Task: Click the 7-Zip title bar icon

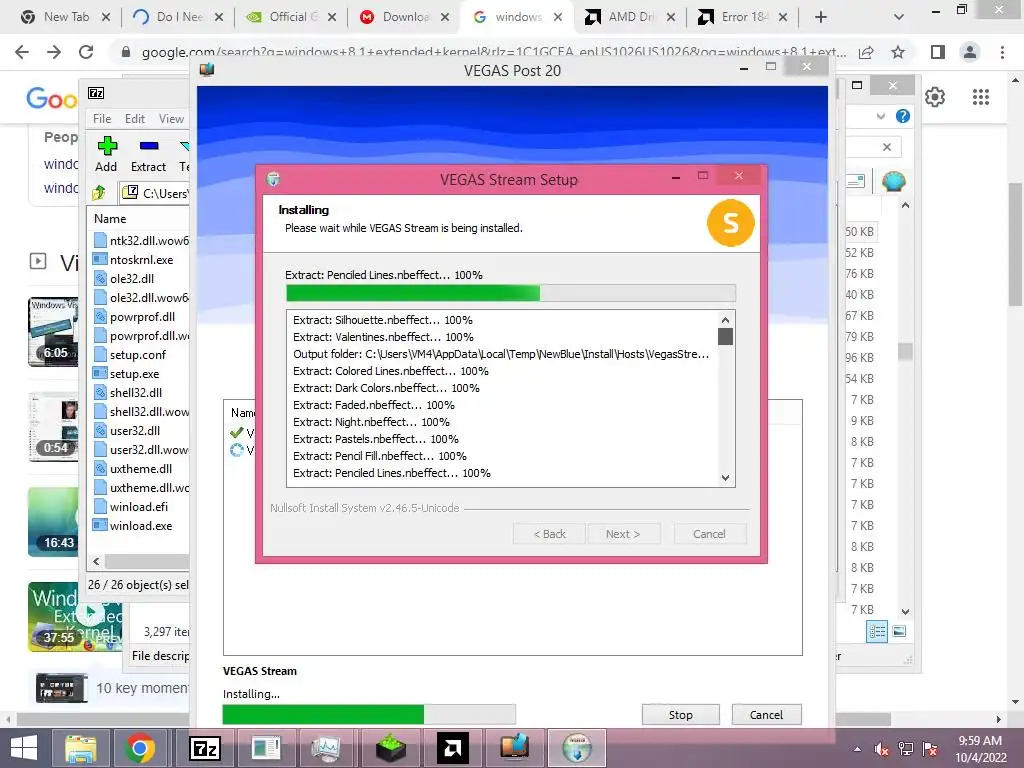Action: [x=96, y=93]
